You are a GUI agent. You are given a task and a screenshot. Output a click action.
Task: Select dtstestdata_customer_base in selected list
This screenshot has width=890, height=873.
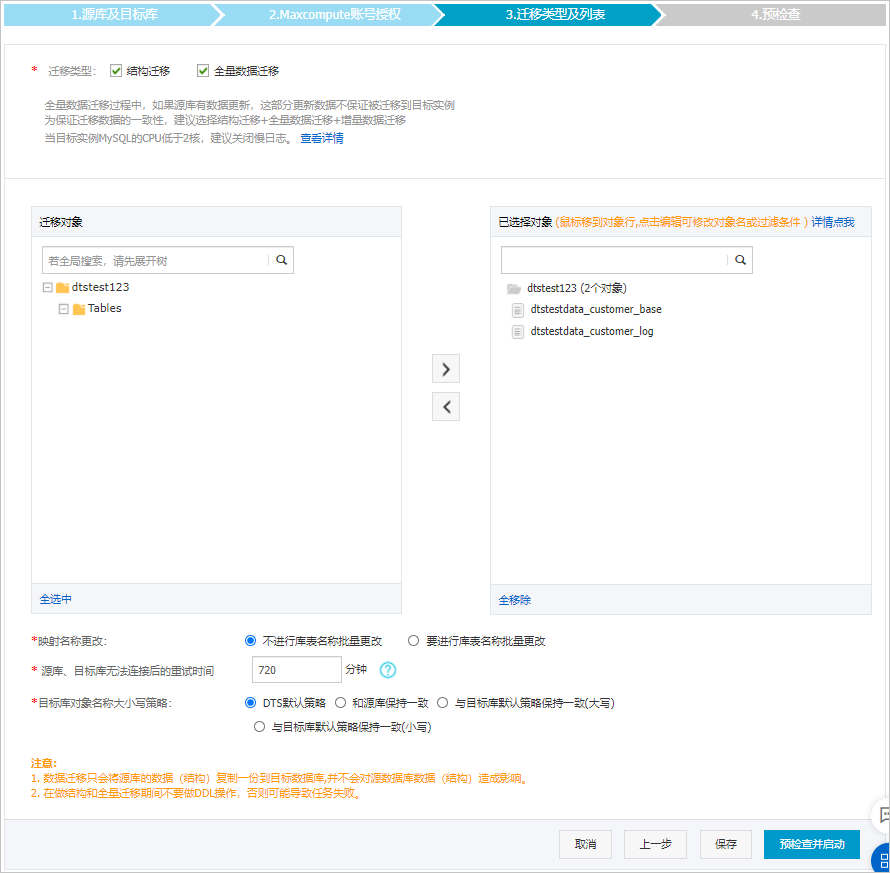point(596,309)
